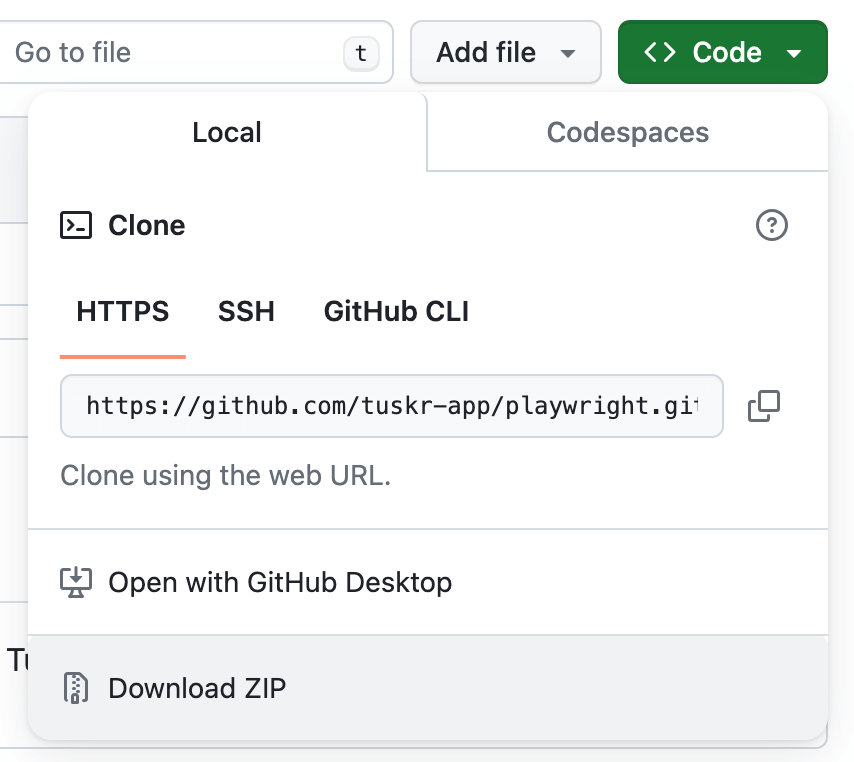Open the clone help question mark icon

771,225
